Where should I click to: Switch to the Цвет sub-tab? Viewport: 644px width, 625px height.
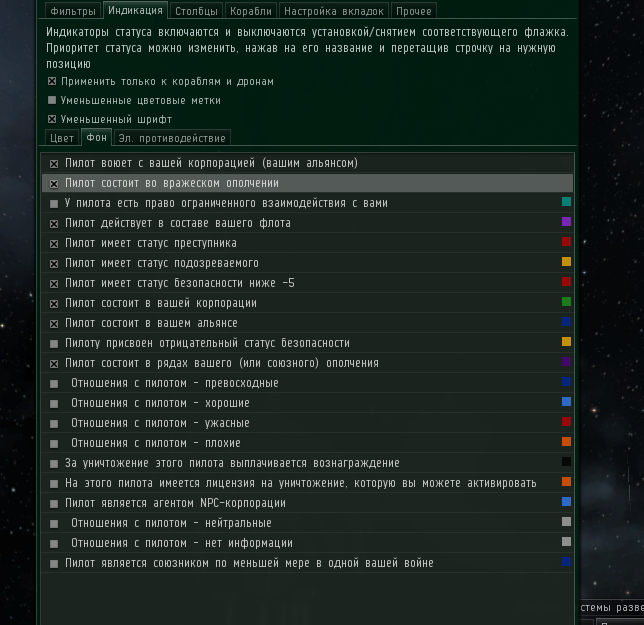(x=62, y=138)
